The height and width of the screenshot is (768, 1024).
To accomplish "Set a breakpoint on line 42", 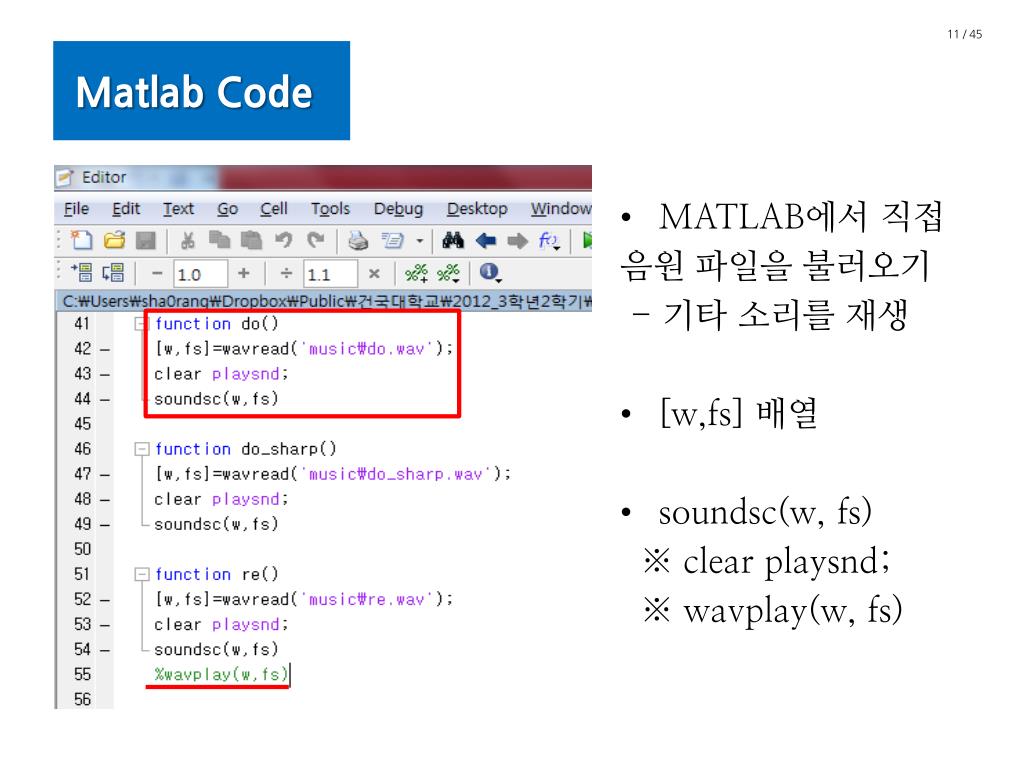I will 104,349.
